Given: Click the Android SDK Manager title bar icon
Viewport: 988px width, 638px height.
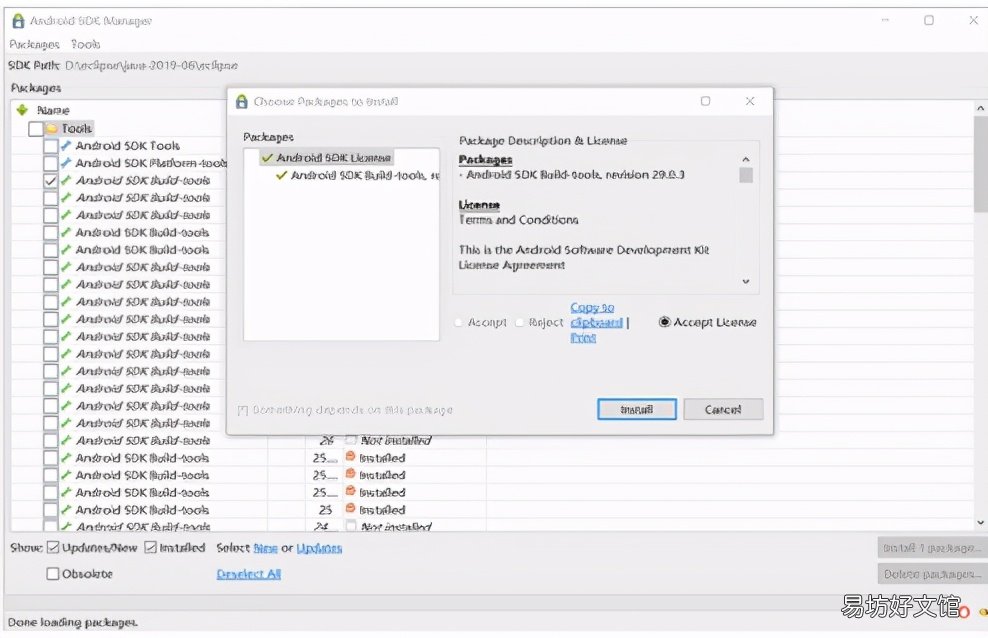Looking at the screenshot, I should tap(18, 21).
